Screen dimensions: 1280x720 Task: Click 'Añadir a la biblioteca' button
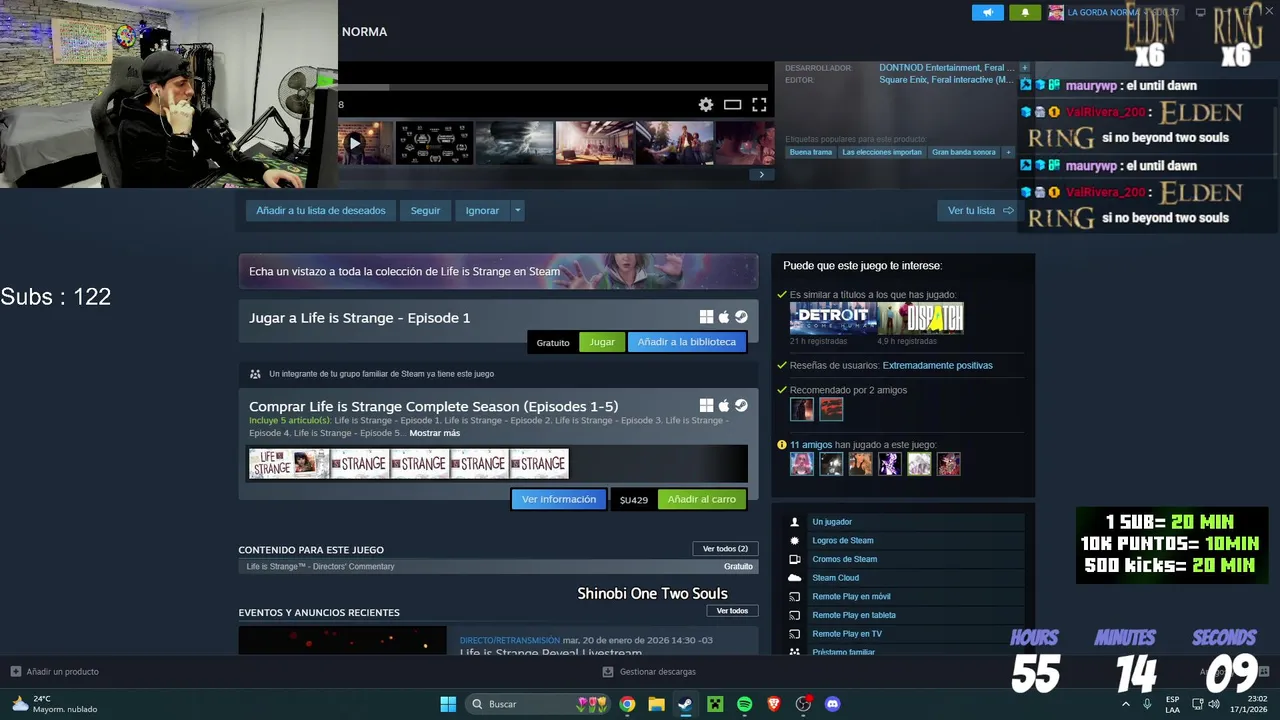click(686, 342)
